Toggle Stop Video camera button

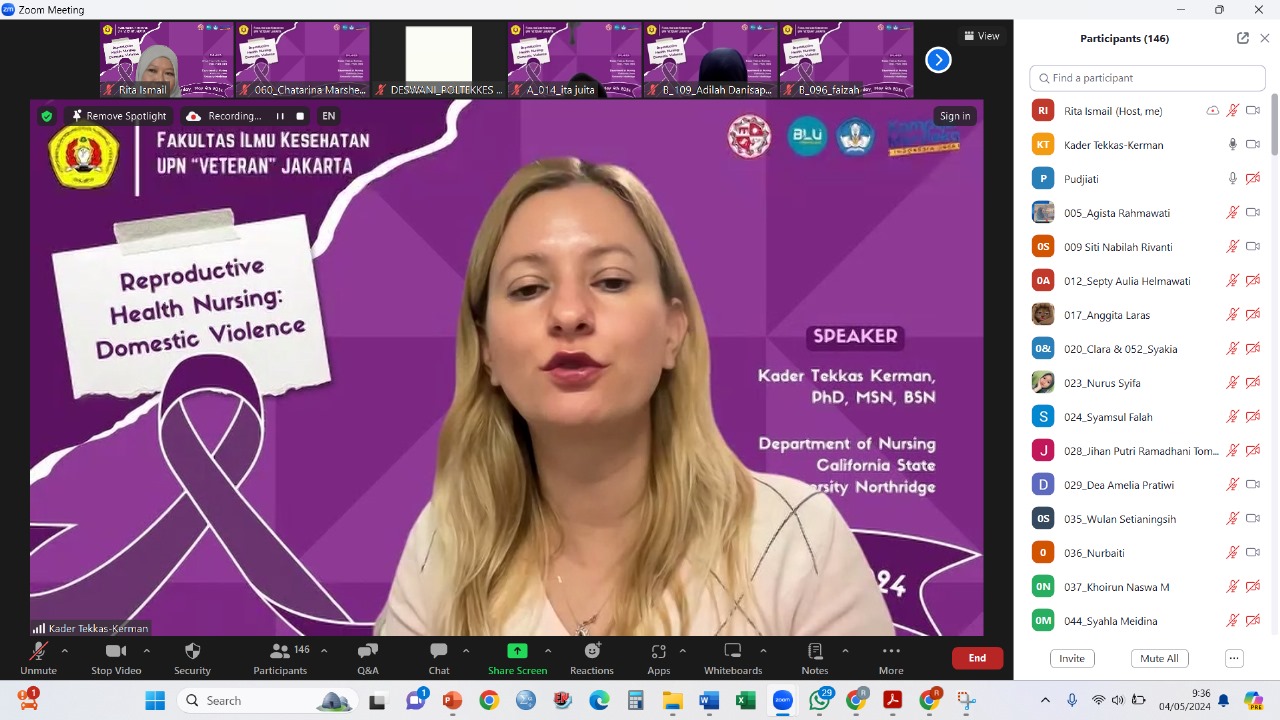click(116, 652)
